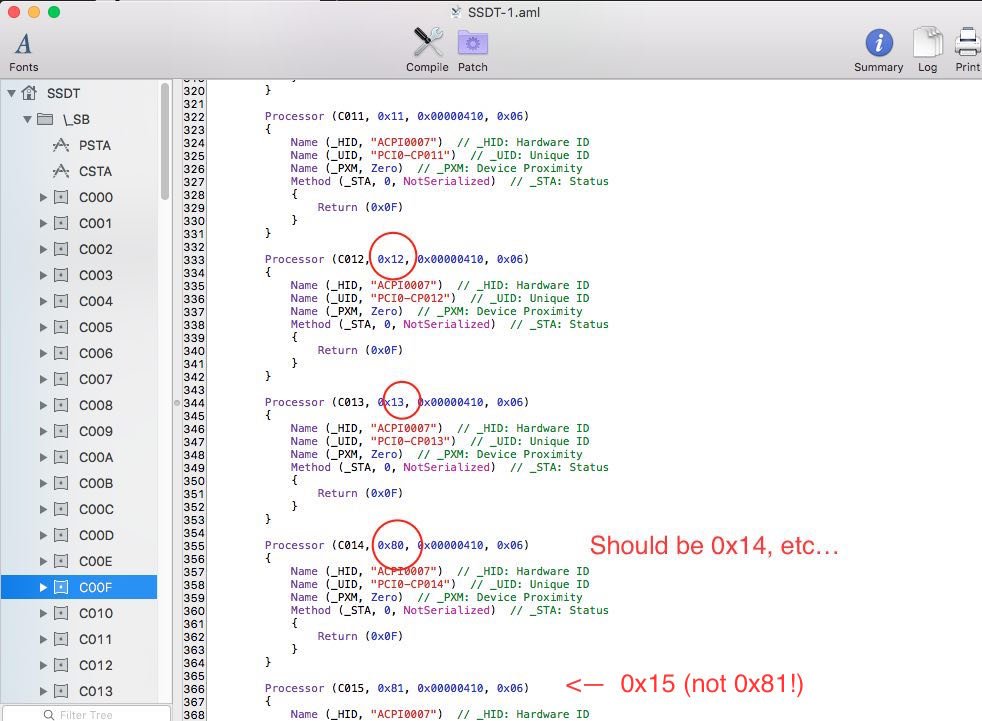Expand the C008 node
982x721 pixels.
43,405
